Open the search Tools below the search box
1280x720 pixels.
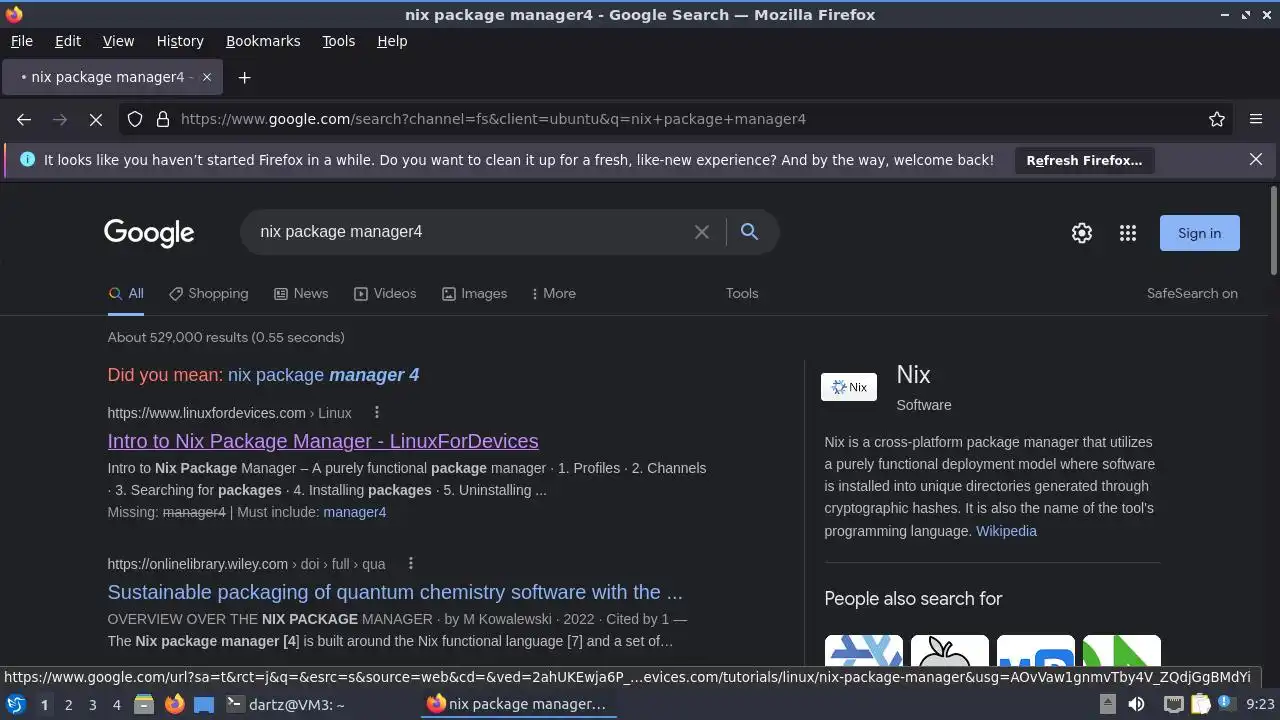742,293
